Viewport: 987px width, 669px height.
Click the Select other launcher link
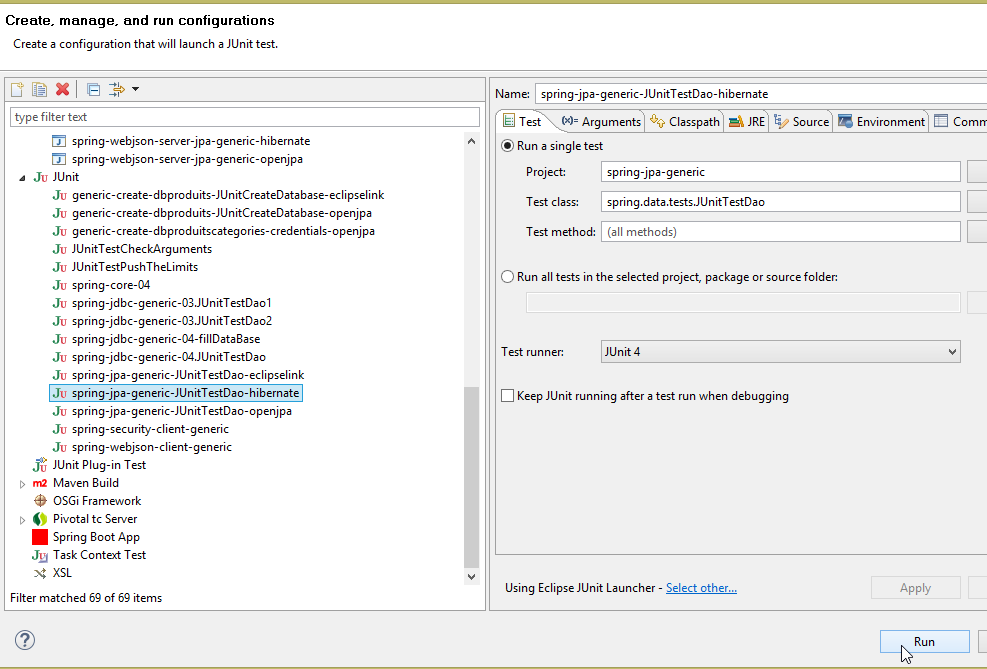(701, 588)
